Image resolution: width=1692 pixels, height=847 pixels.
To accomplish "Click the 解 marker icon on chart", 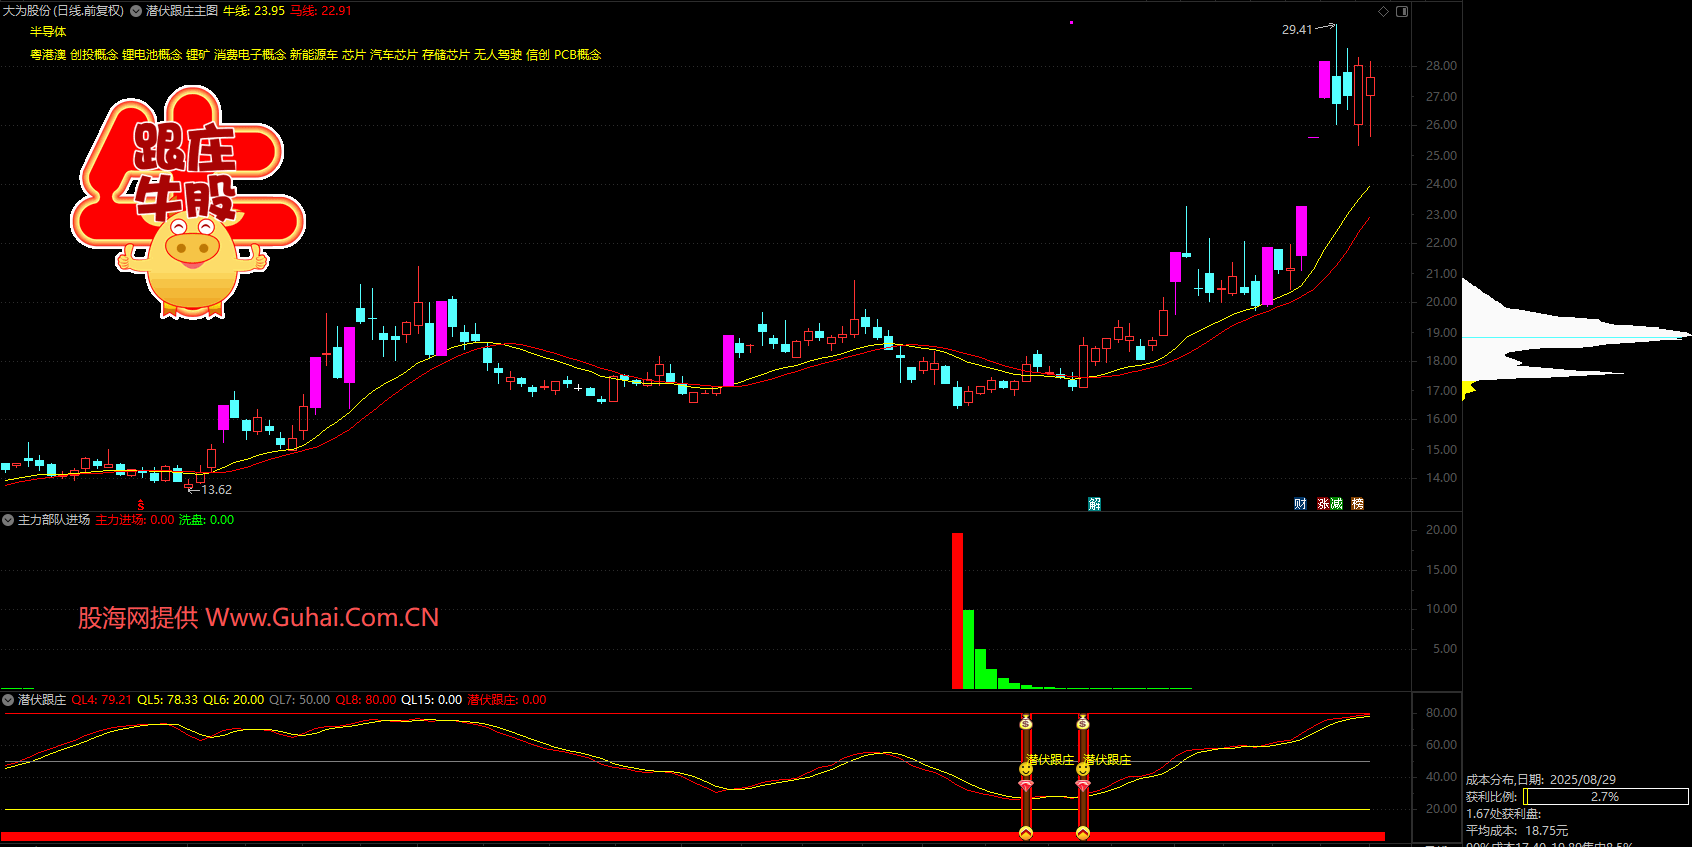I will [x=1094, y=504].
